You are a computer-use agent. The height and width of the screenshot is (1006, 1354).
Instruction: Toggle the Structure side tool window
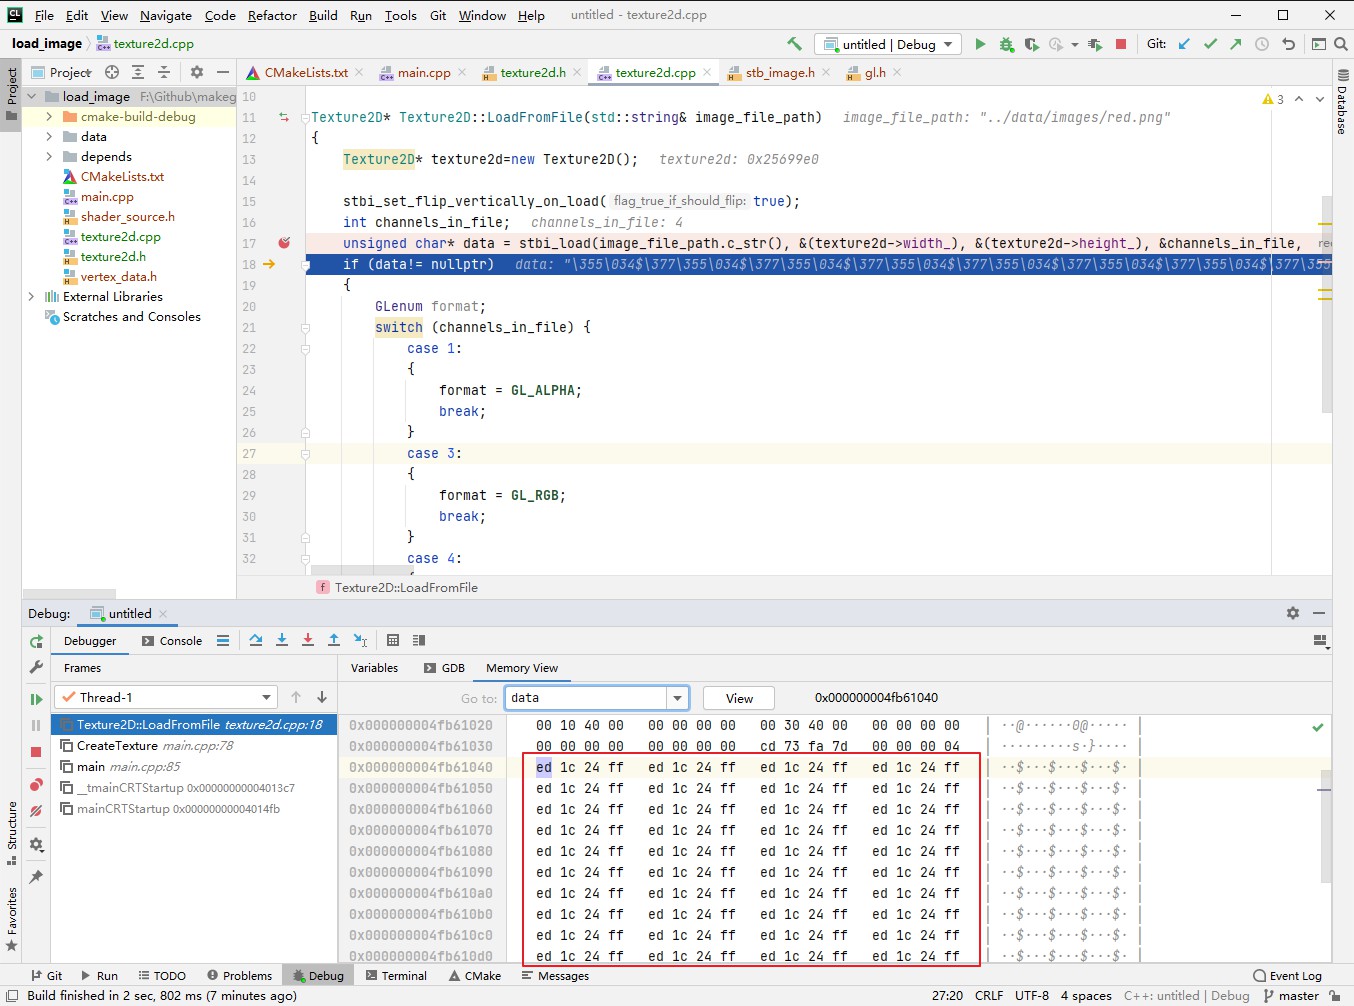coord(11,832)
